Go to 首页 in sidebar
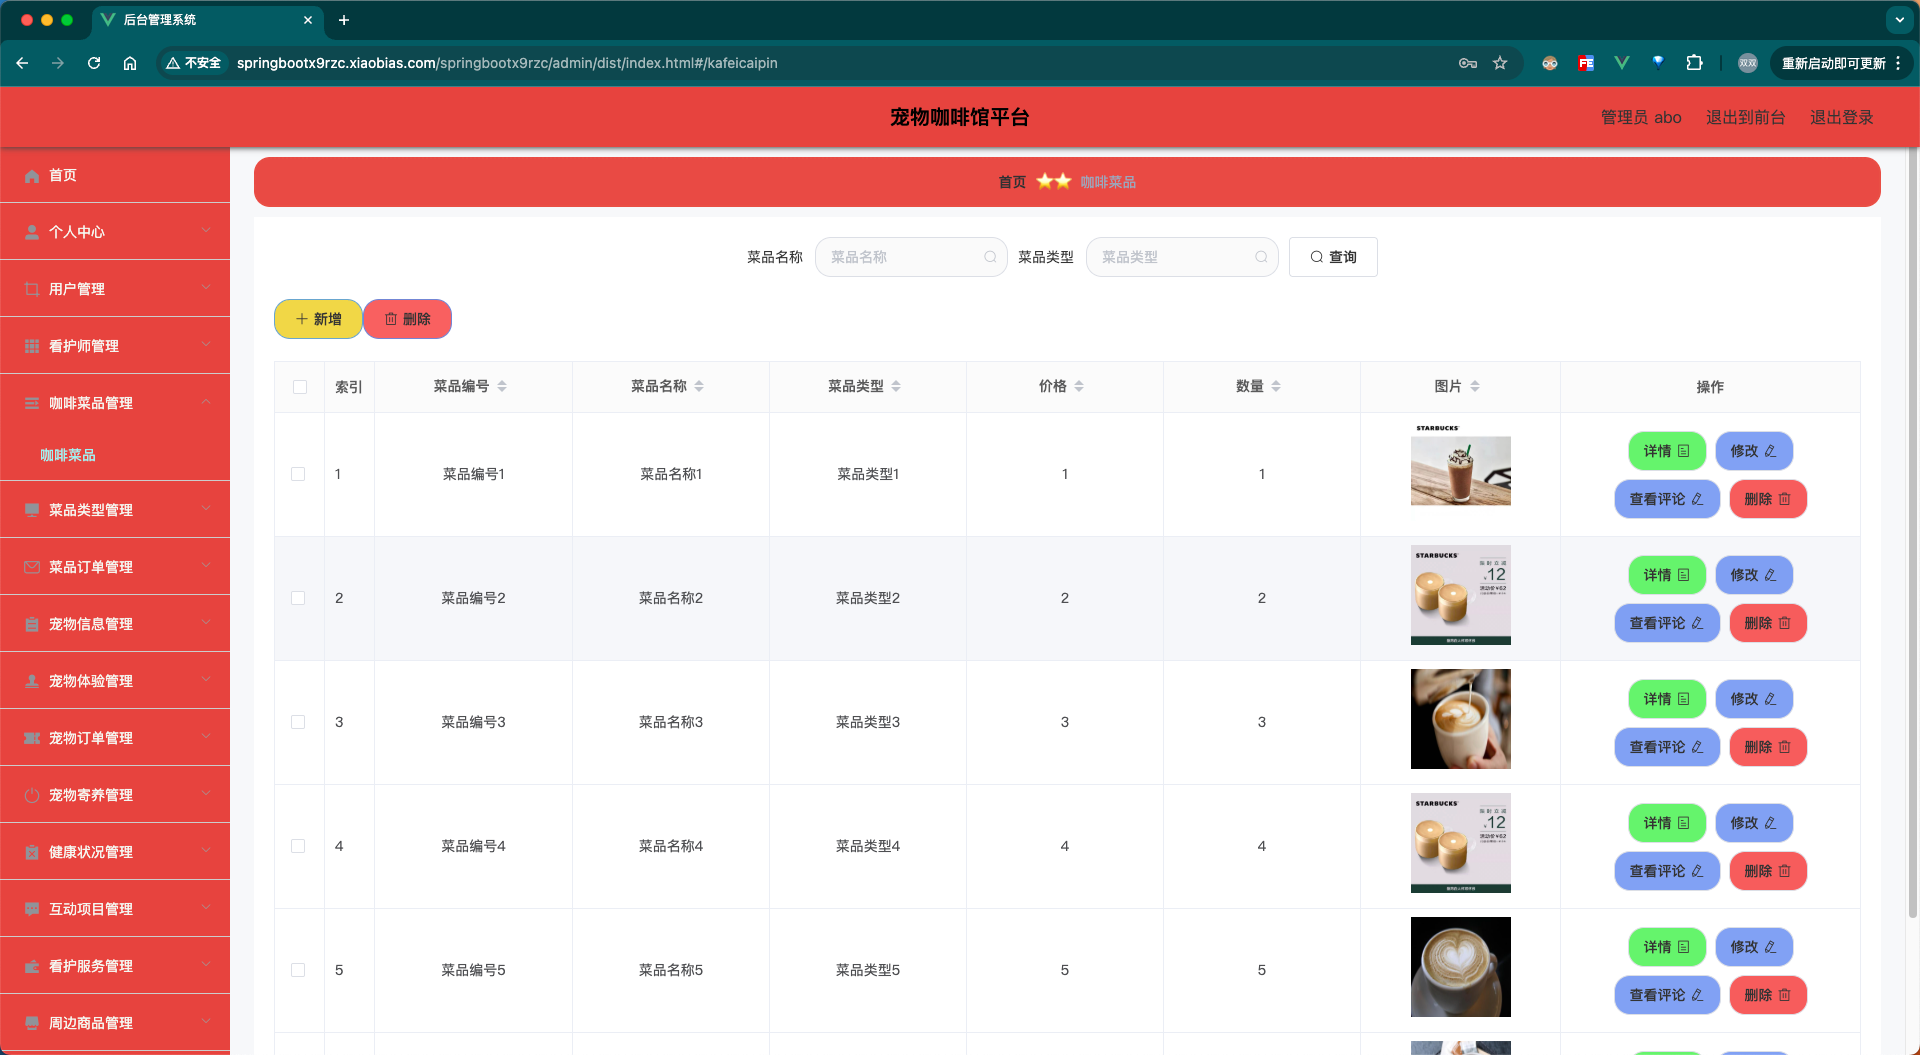 click(x=115, y=176)
